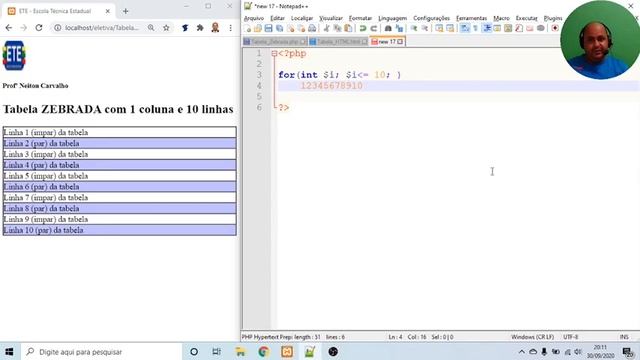Open the Formatar menu

pyautogui.click(x=360, y=18)
